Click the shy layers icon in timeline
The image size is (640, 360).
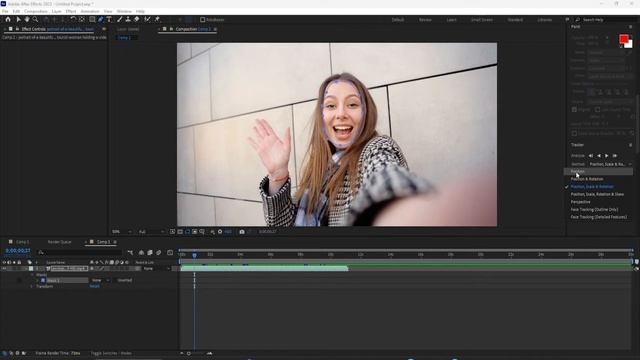tap(141, 253)
